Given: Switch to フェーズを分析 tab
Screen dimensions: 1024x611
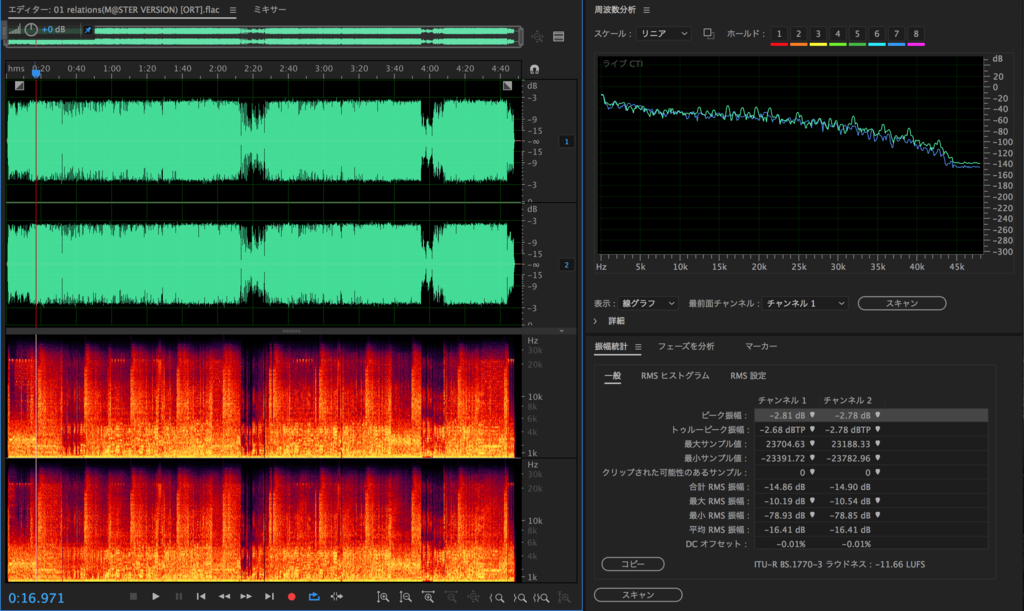Looking at the screenshot, I should [x=686, y=347].
